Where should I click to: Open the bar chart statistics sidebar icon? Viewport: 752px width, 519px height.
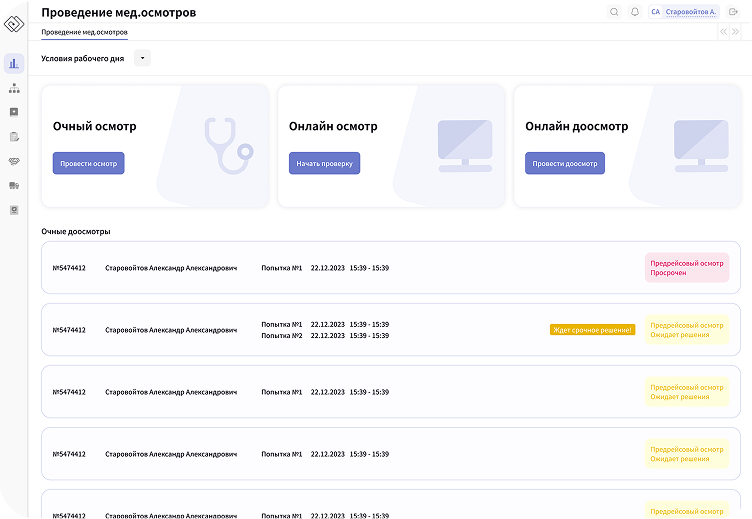pos(14,63)
